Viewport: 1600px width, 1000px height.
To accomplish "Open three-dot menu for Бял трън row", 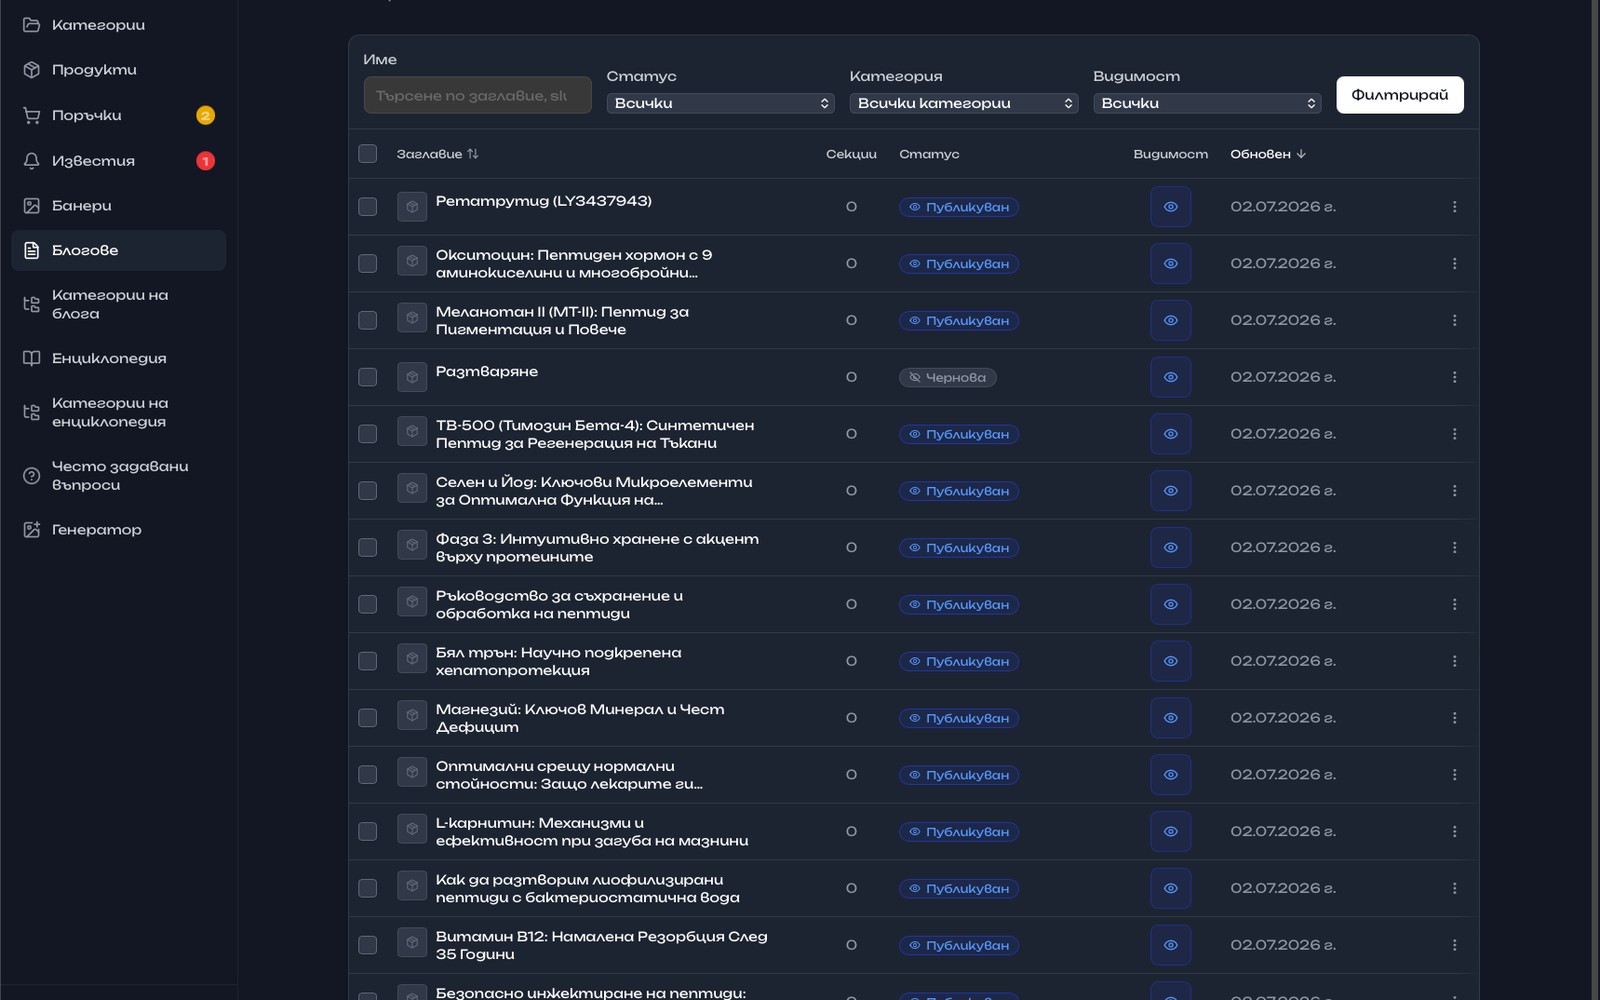I will (1454, 661).
